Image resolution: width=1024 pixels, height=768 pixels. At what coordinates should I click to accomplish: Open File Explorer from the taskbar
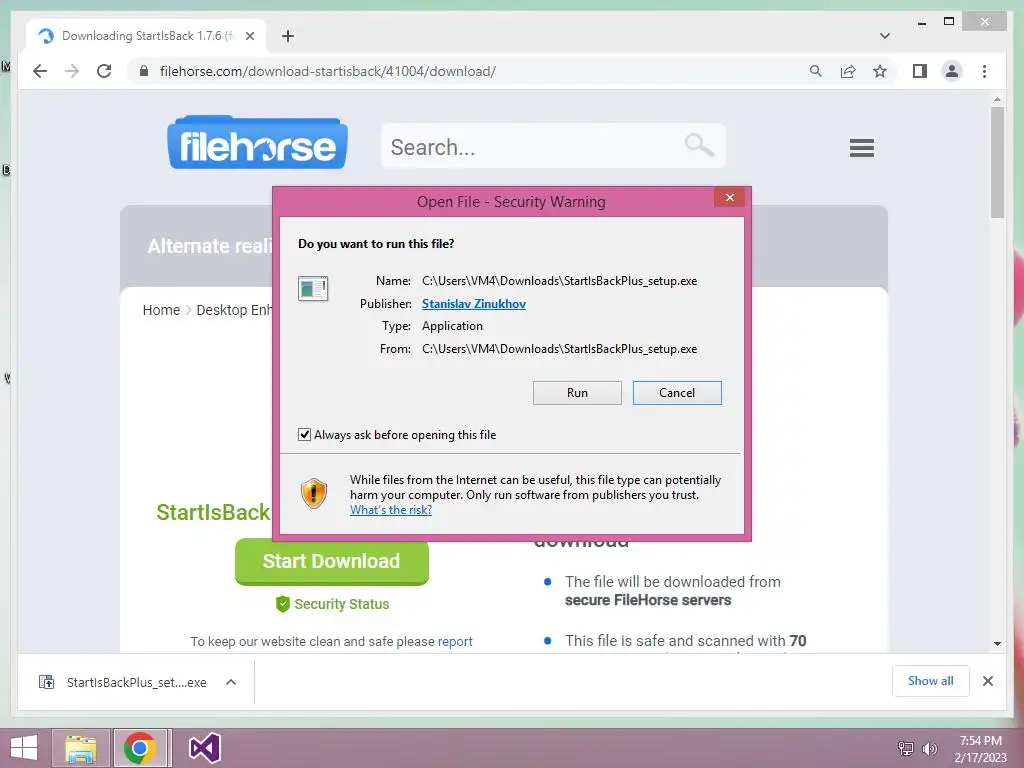coord(80,748)
